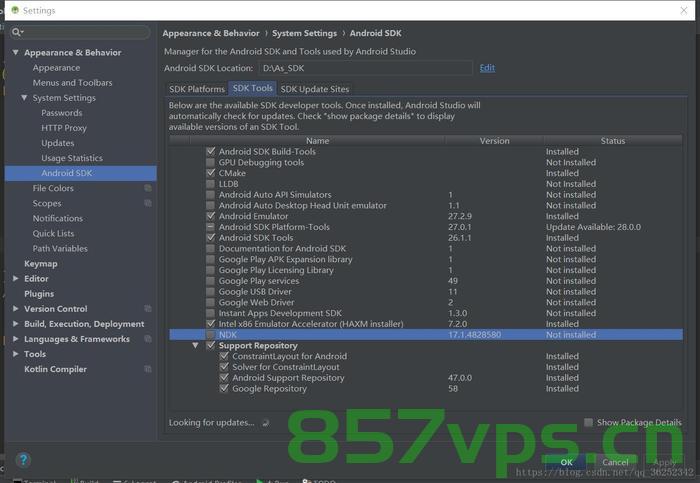Image resolution: width=700 pixels, height=483 pixels.
Task: Select Usage Statistics item
Action: (72, 158)
